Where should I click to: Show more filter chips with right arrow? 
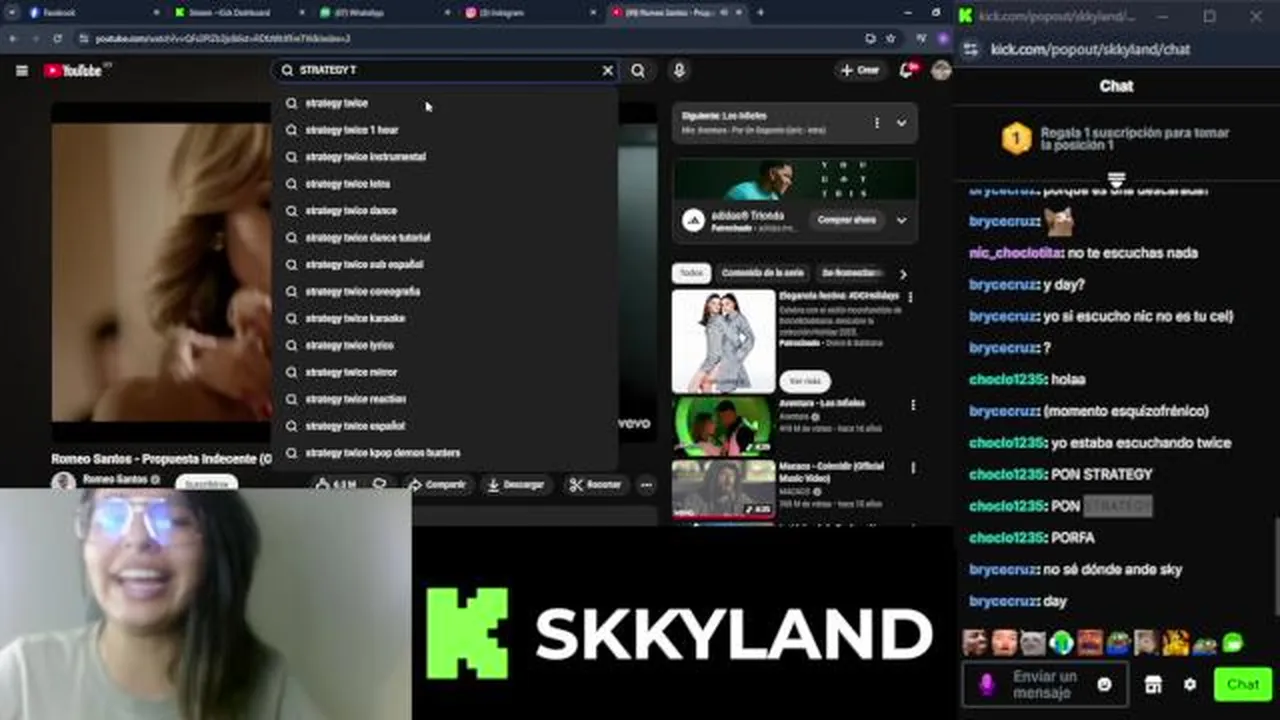pos(903,274)
